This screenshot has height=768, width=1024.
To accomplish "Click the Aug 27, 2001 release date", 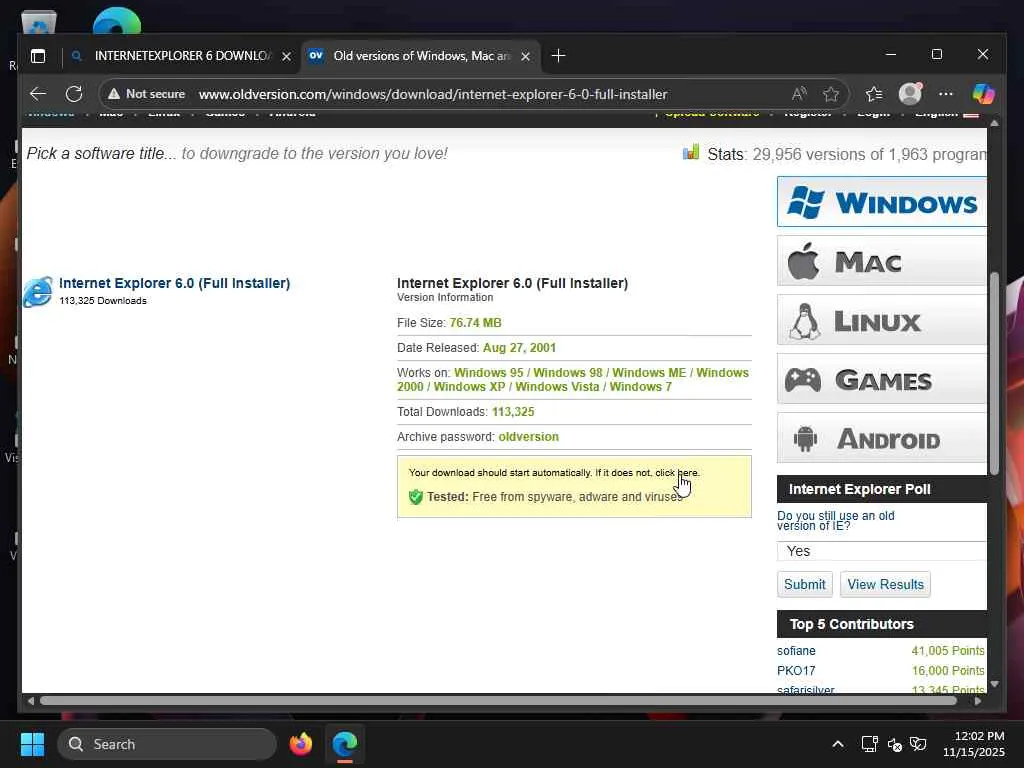I will pyautogui.click(x=519, y=348).
